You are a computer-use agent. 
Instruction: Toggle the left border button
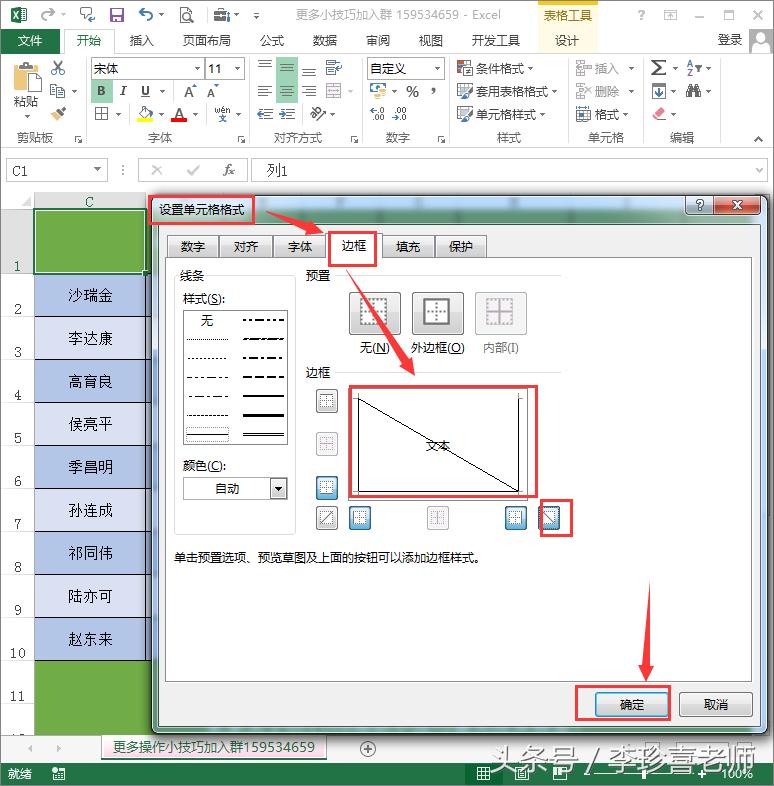[359, 517]
